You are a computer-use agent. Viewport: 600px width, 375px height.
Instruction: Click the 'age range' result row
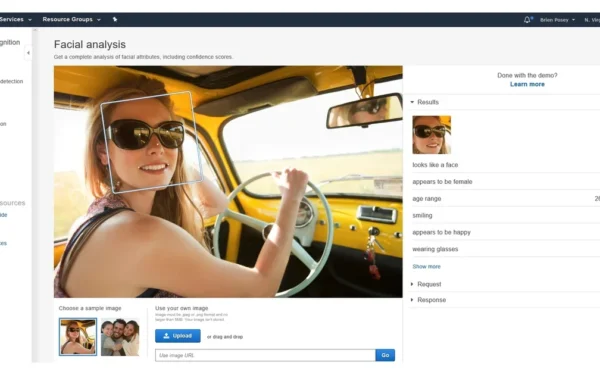coord(506,199)
